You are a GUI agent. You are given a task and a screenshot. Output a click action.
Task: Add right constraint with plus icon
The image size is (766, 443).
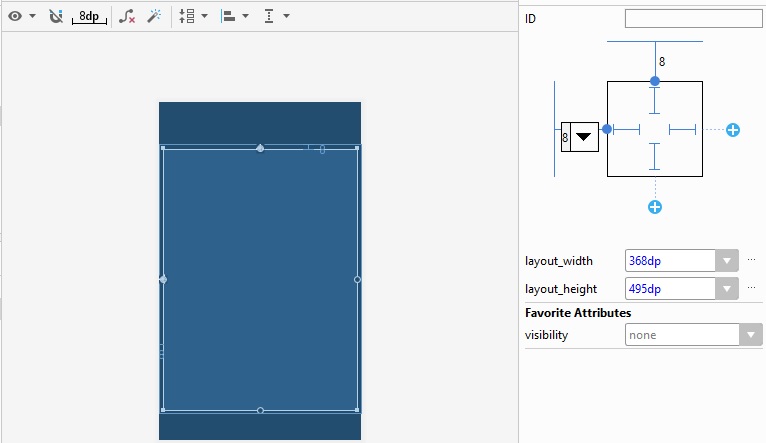733,130
